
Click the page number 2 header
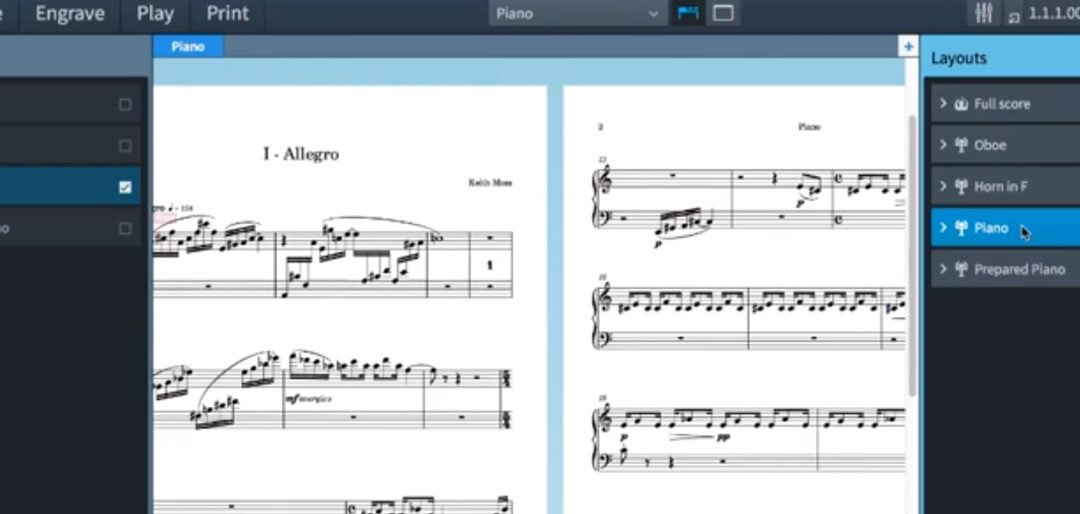[601, 127]
